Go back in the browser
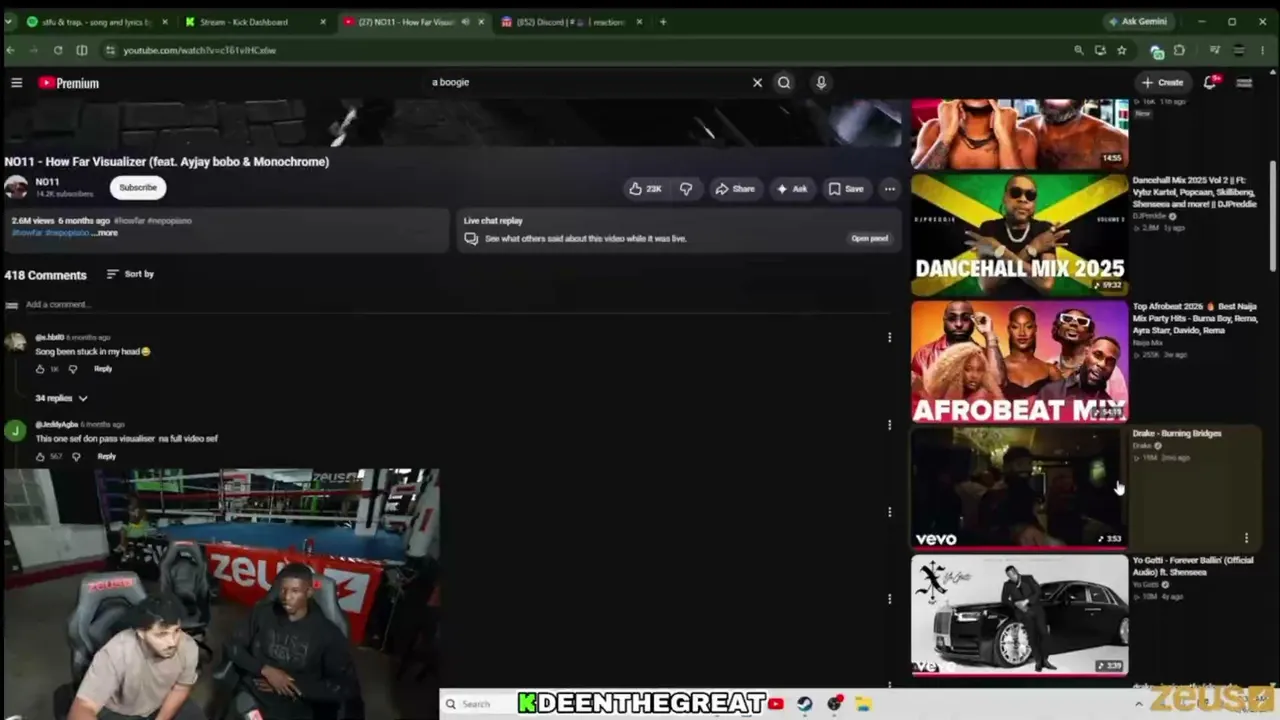The image size is (1280, 720). point(10,50)
